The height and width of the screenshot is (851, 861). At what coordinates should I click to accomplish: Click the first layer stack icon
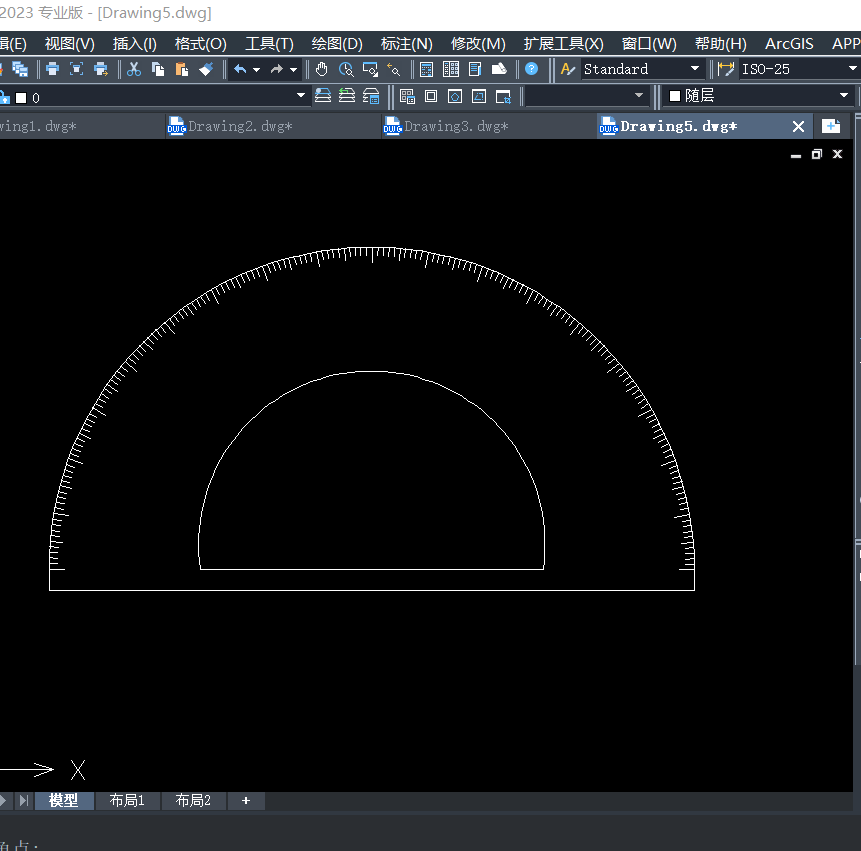click(x=323, y=96)
